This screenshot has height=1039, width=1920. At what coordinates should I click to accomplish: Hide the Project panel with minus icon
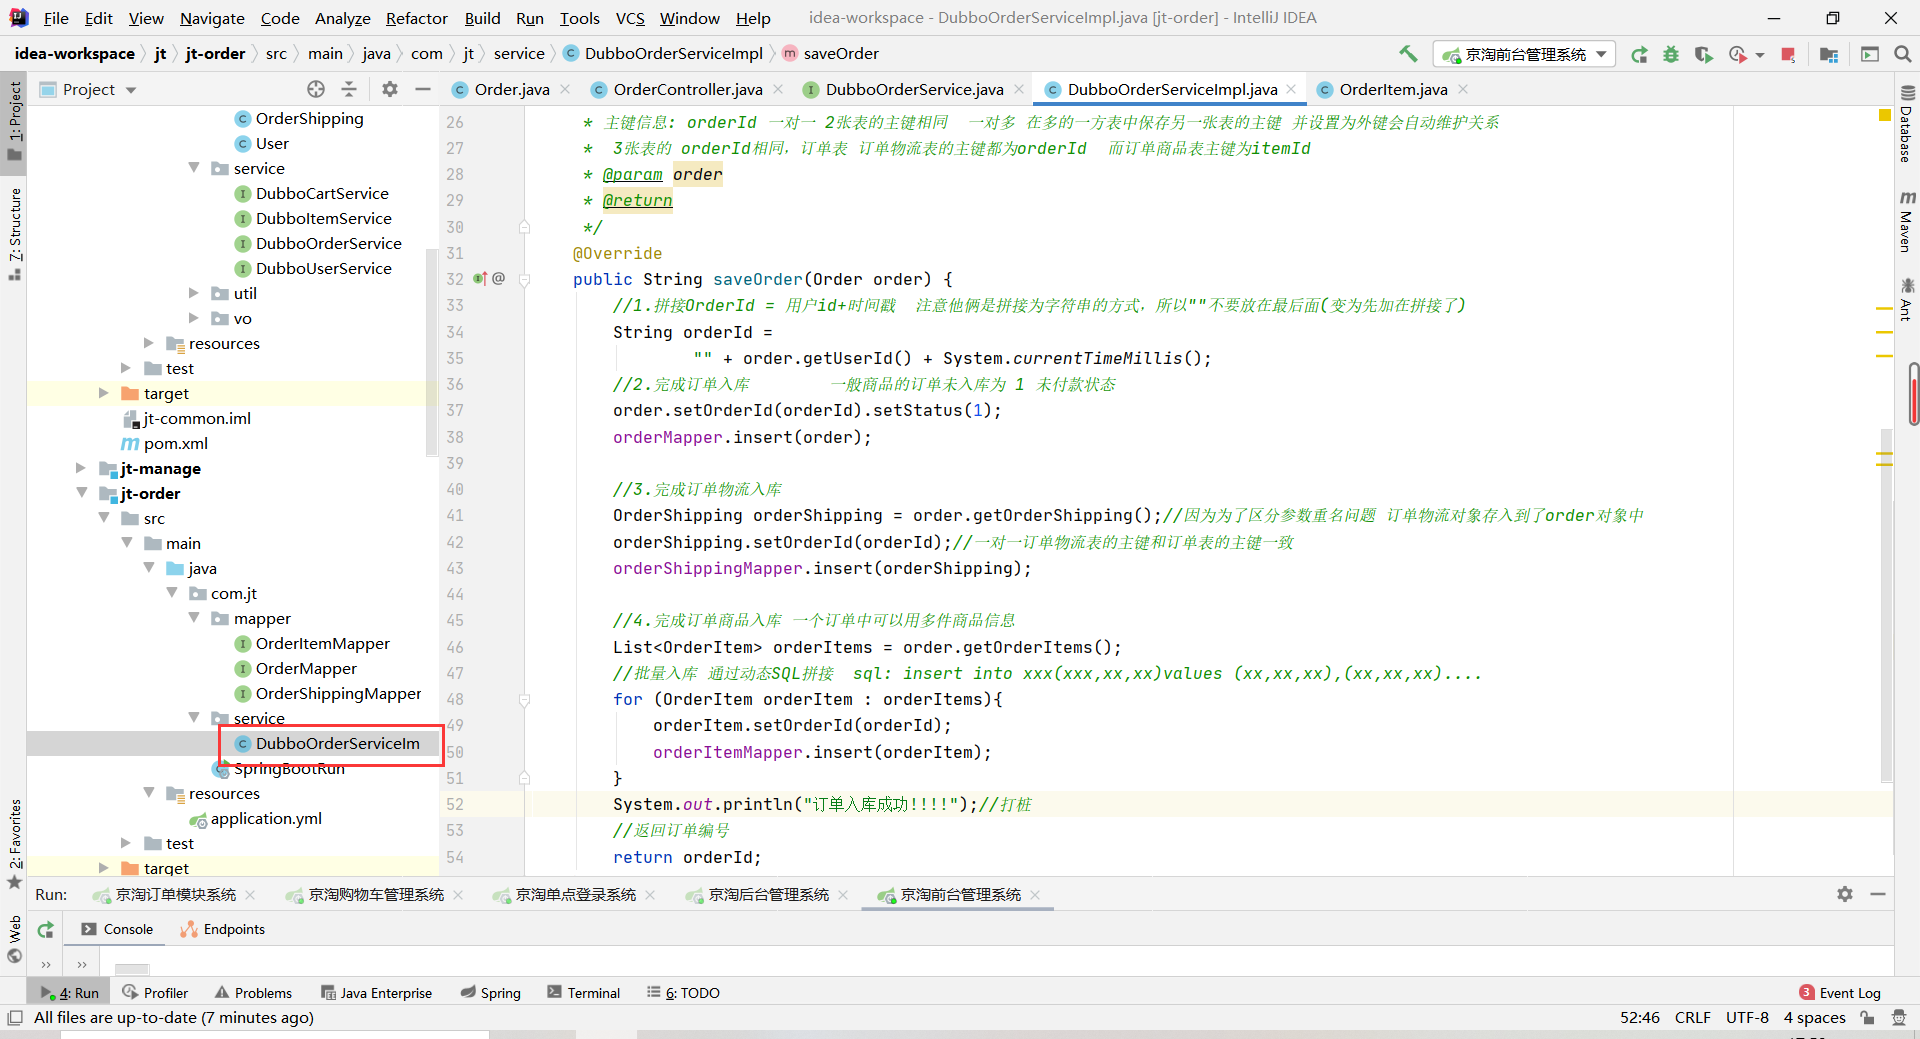point(423,89)
